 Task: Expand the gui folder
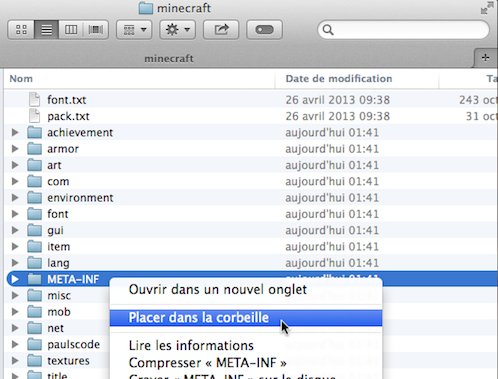point(15,230)
